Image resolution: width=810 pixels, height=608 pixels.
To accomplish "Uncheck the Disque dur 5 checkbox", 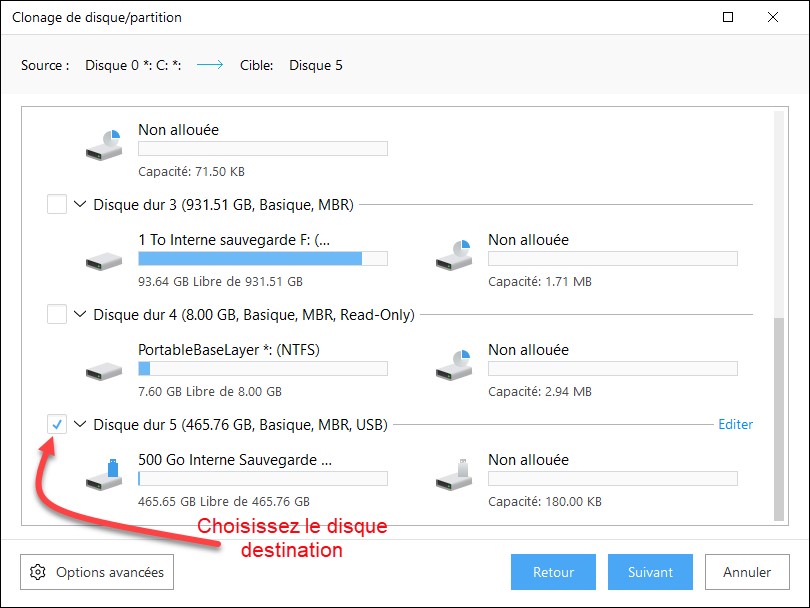I will 57,425.
